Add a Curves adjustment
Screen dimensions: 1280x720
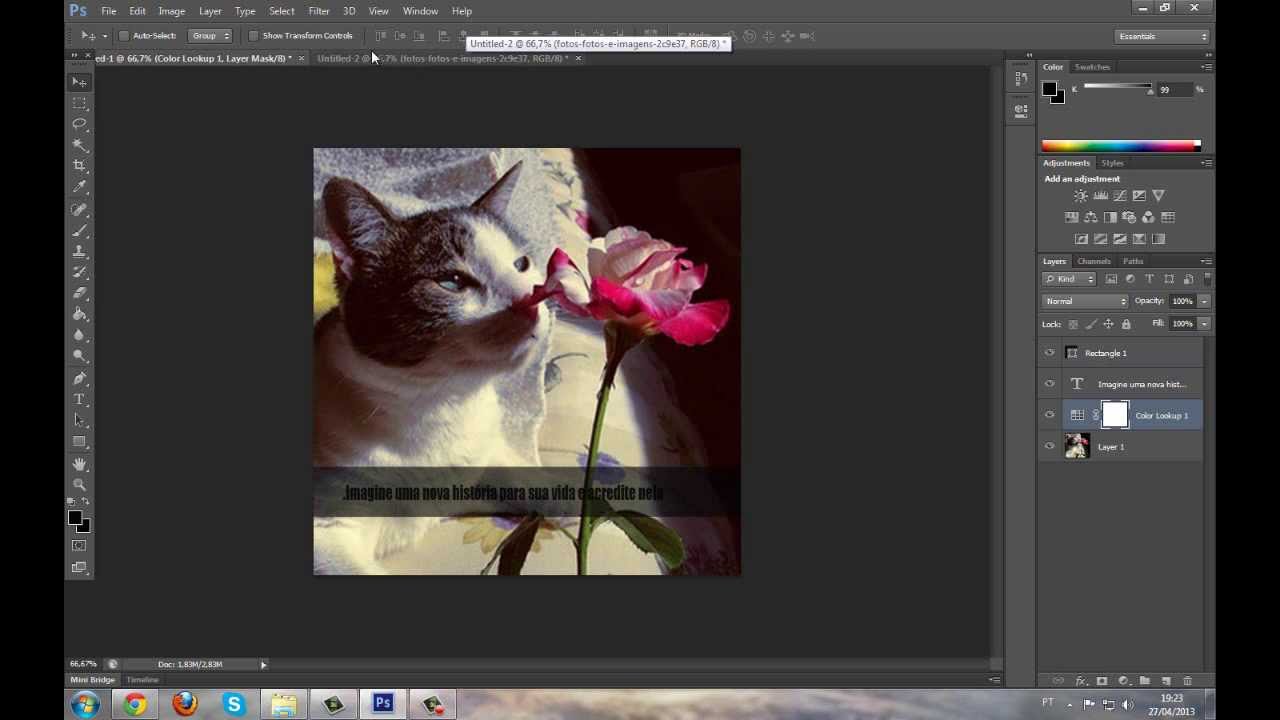1119,196
